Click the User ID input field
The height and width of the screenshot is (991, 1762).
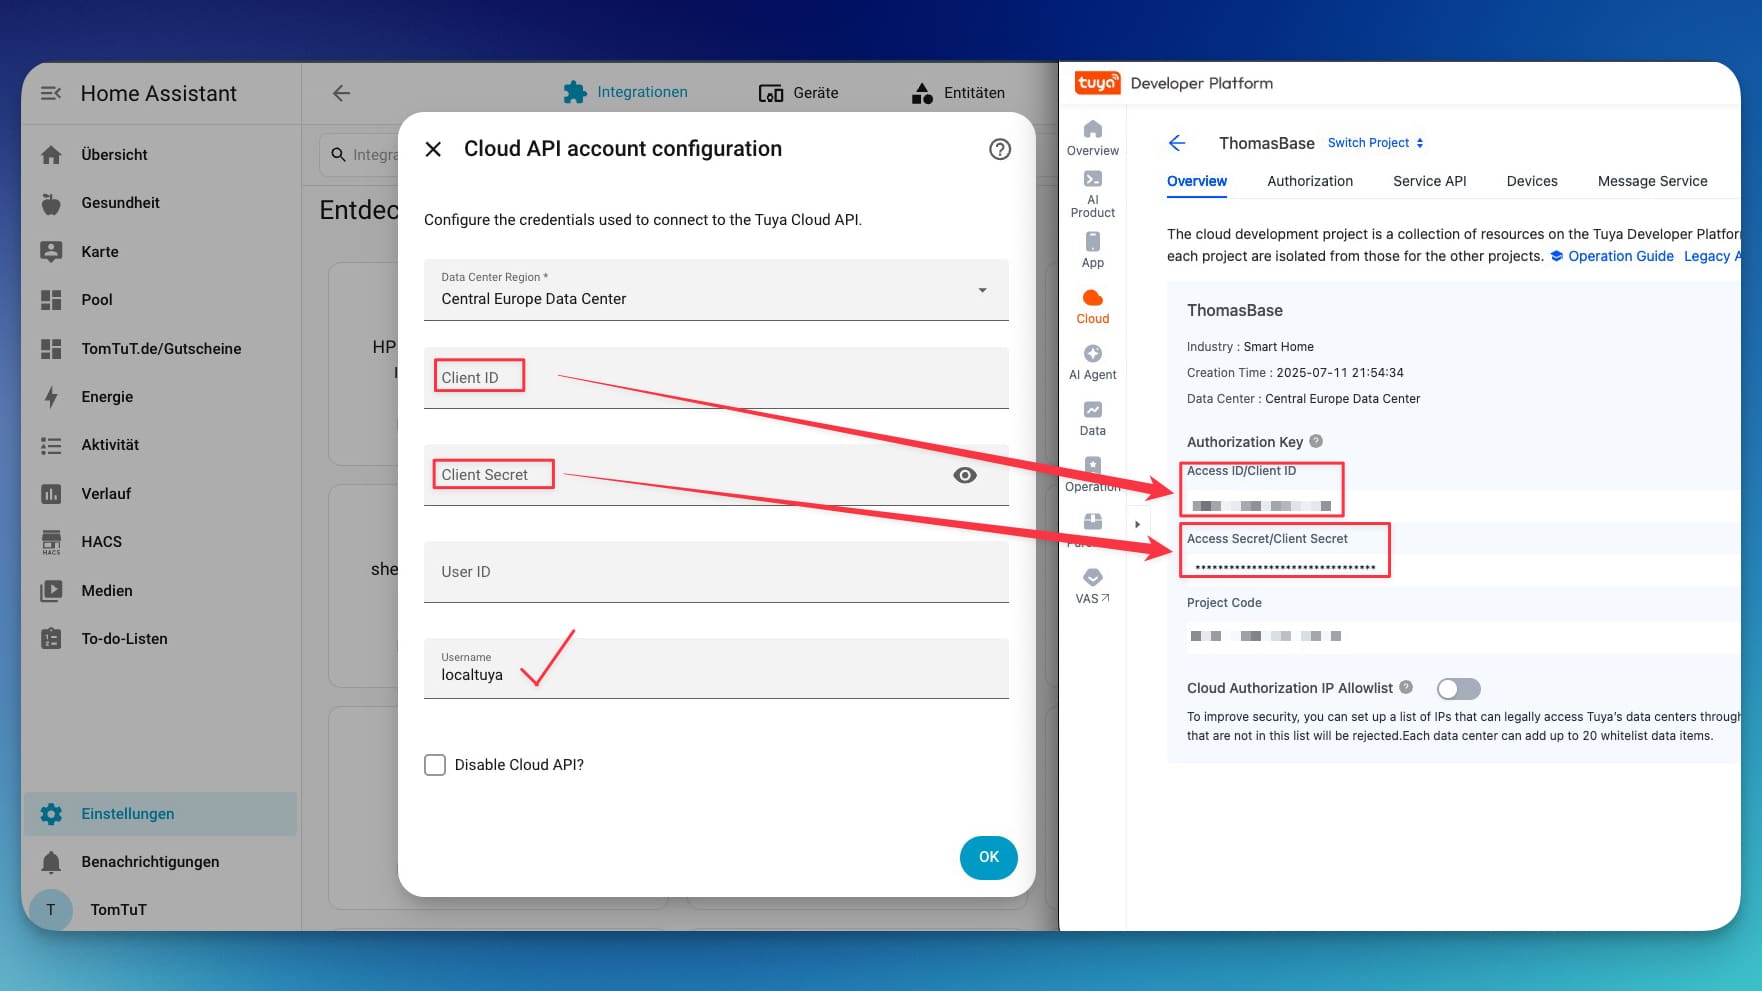point(716,572)
